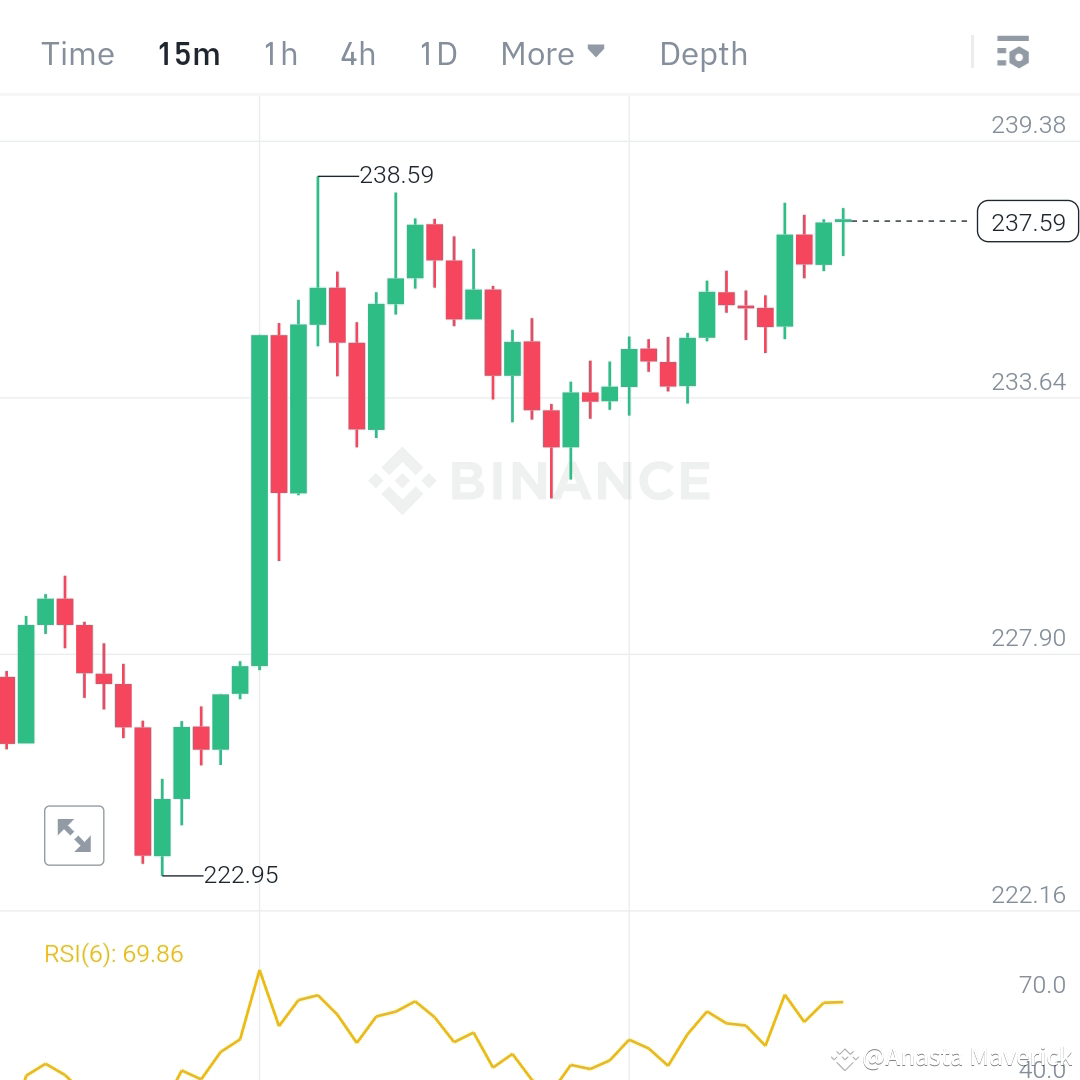
Task: Reselect the active 15m timeframe
Action: pyautogui.click(x=189, y=54)
